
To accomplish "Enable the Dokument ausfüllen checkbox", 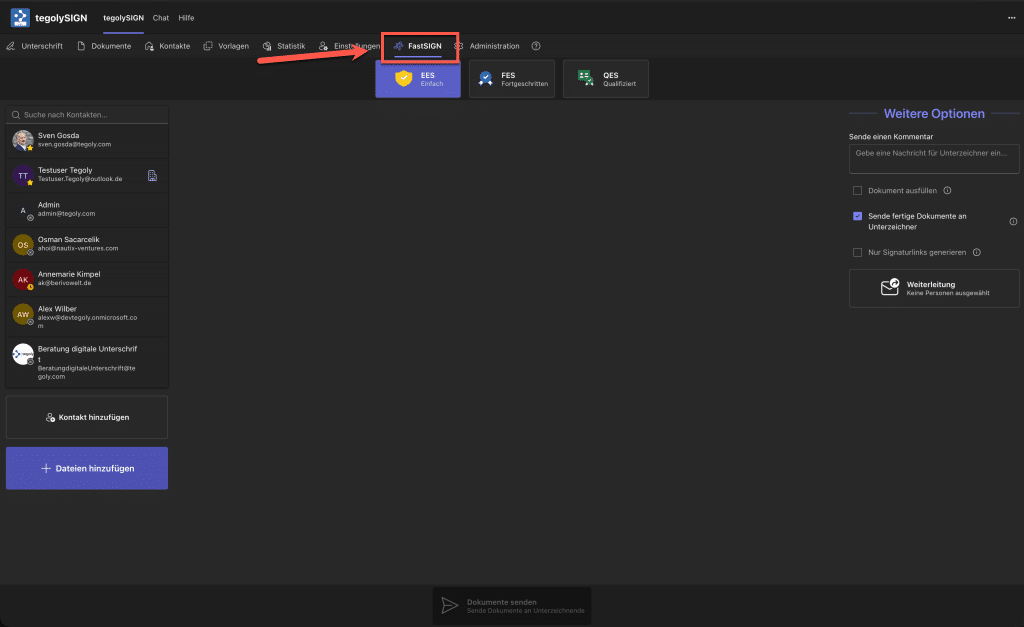I will point(857,190).
